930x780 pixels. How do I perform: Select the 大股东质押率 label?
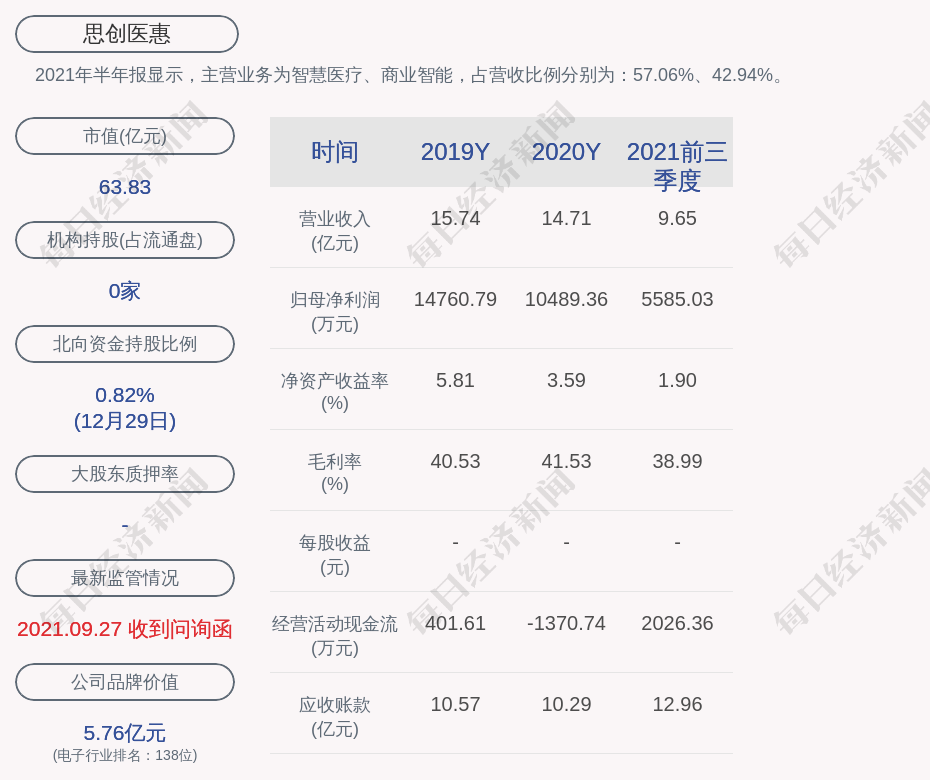[x=125, y=474]
